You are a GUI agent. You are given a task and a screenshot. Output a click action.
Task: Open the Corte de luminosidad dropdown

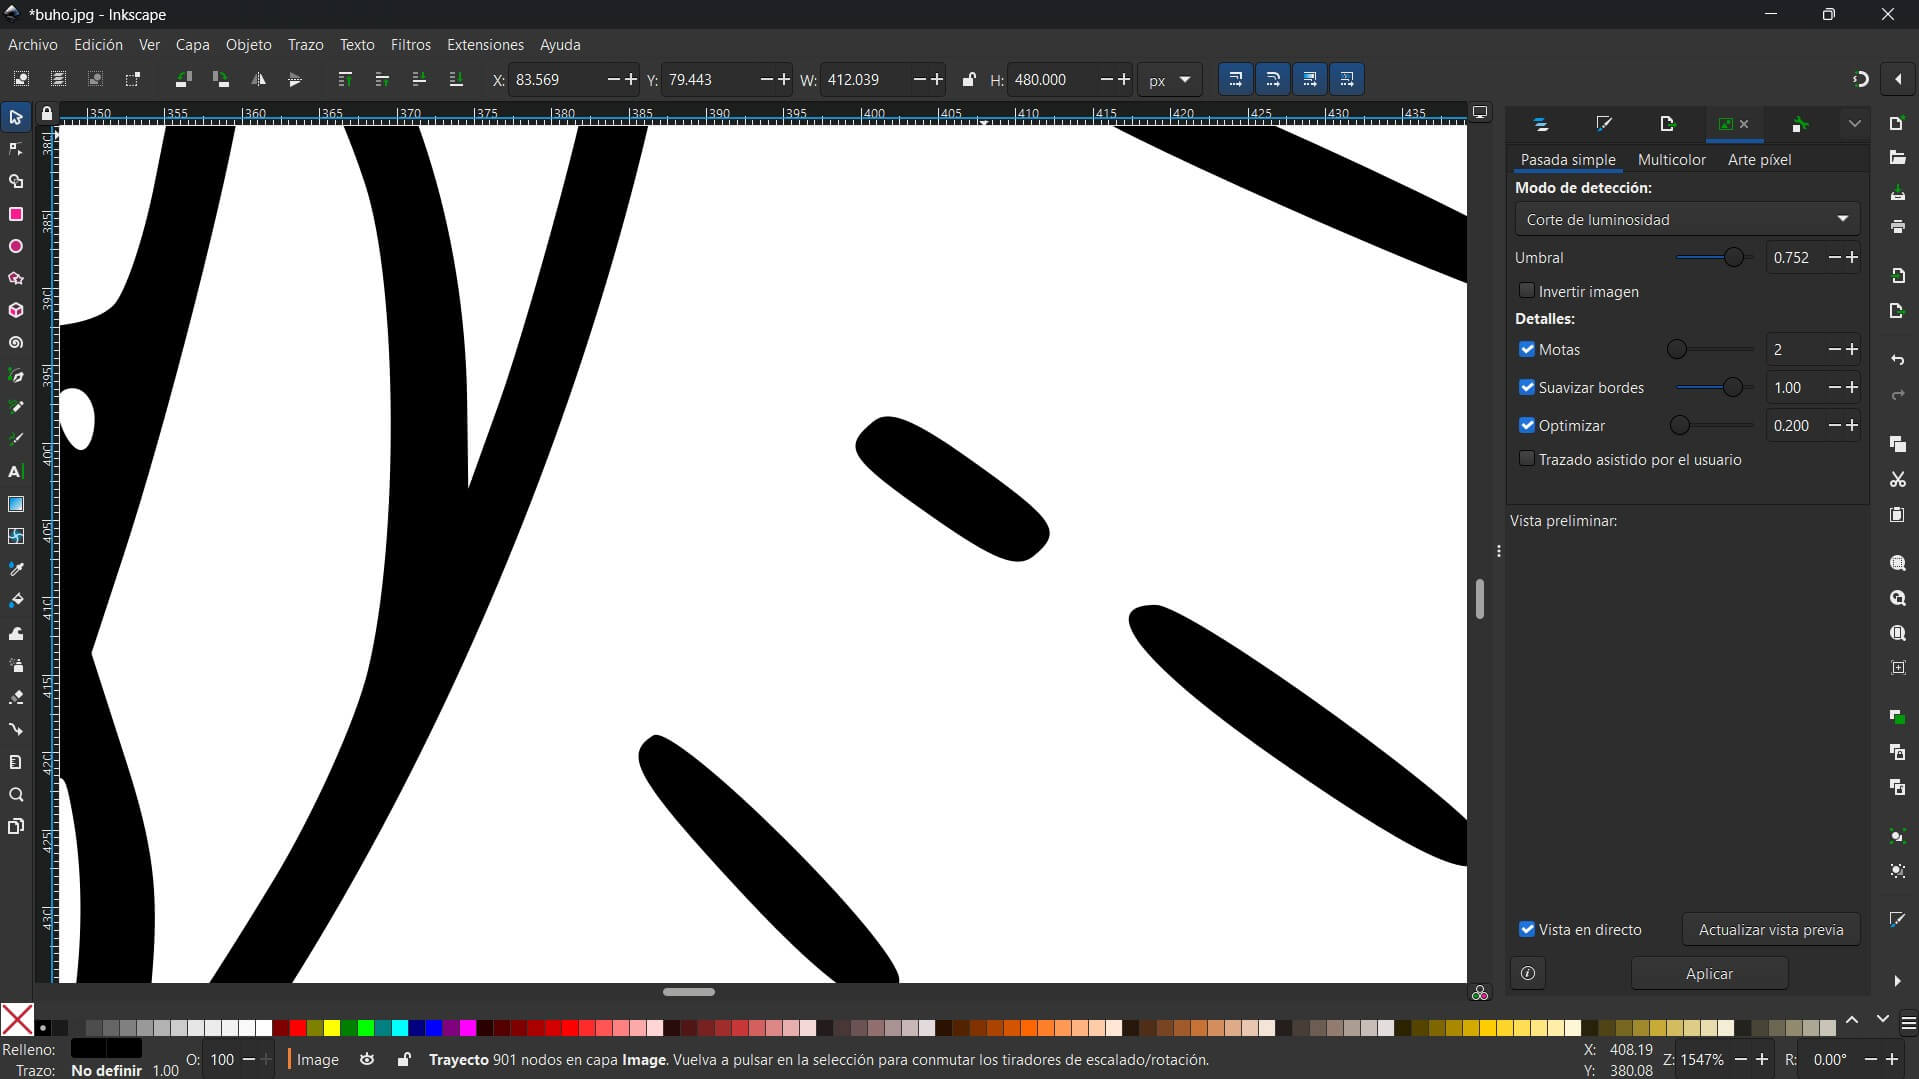coord(1687,219)
